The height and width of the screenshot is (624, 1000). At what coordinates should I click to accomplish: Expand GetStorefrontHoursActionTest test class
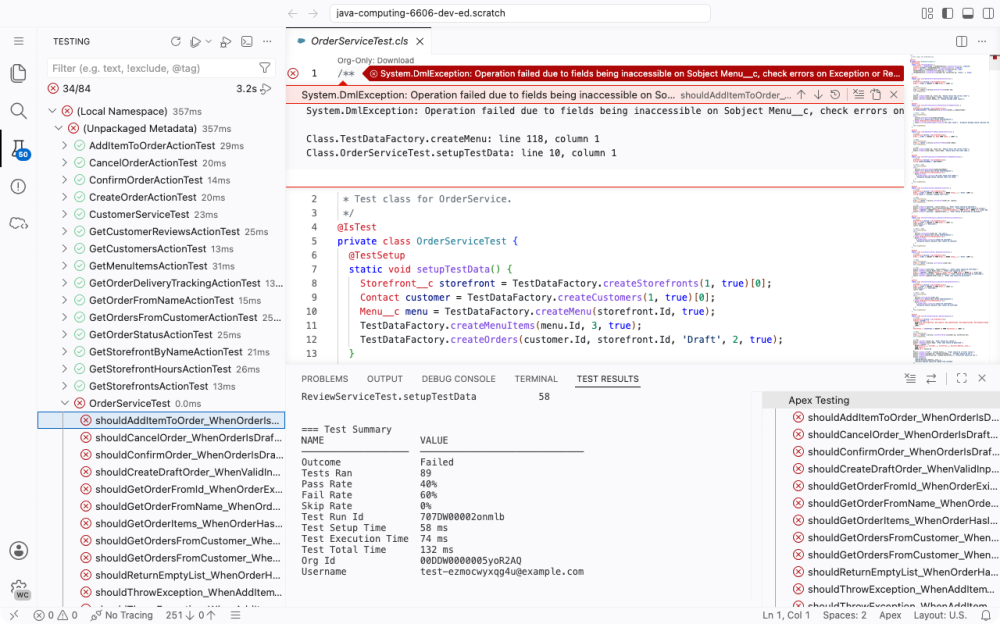coord(64,369)
